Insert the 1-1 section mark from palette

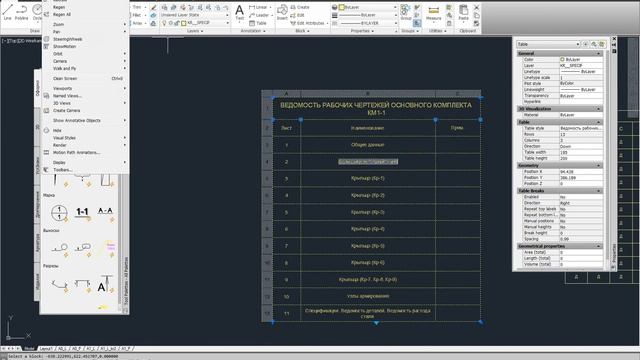point(82,212)
